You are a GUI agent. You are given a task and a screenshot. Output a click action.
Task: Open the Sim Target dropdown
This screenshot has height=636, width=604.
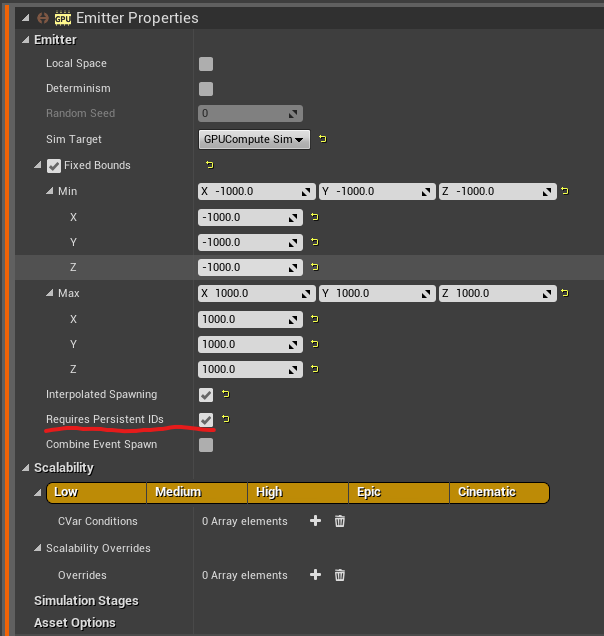pyautogui.click(x=254, y=139)
